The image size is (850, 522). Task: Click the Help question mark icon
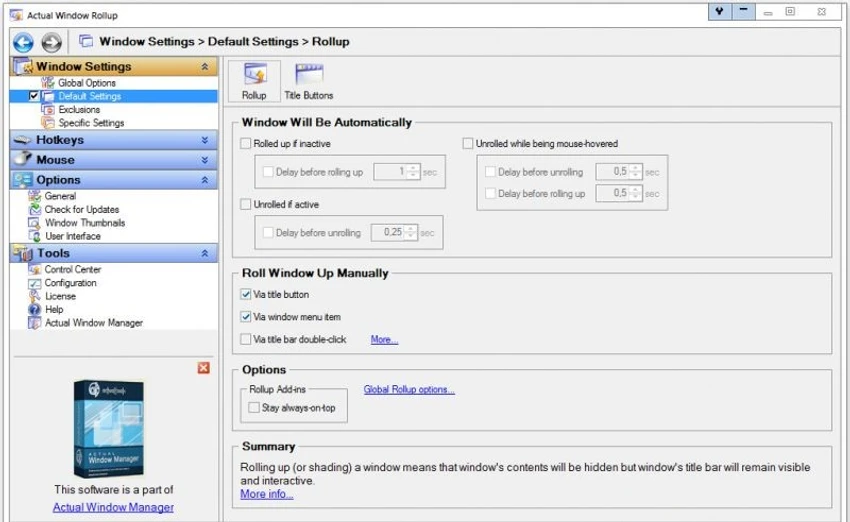(x=35, y=310)
